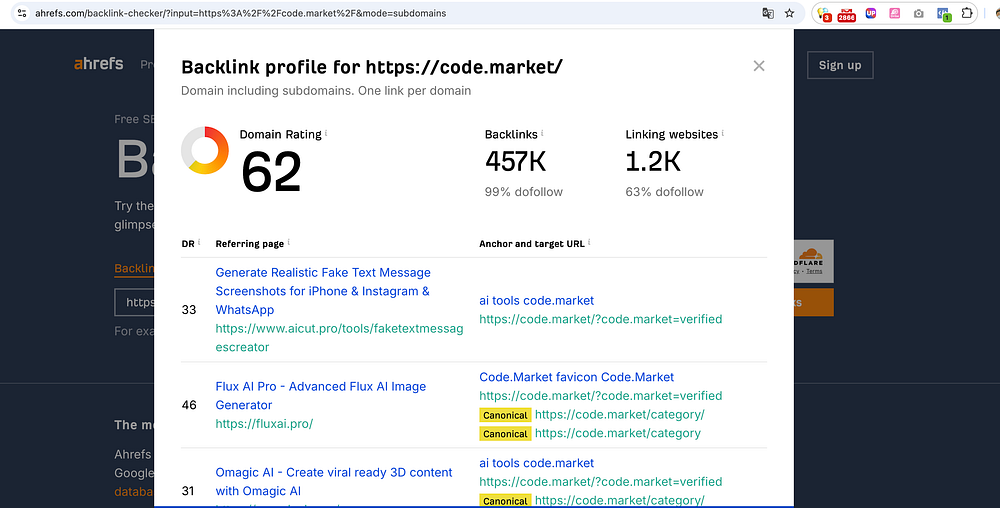Close the Backlink profile dialog
The width and height of the screenshot is (1000, 508).
[x=759, y=66]
